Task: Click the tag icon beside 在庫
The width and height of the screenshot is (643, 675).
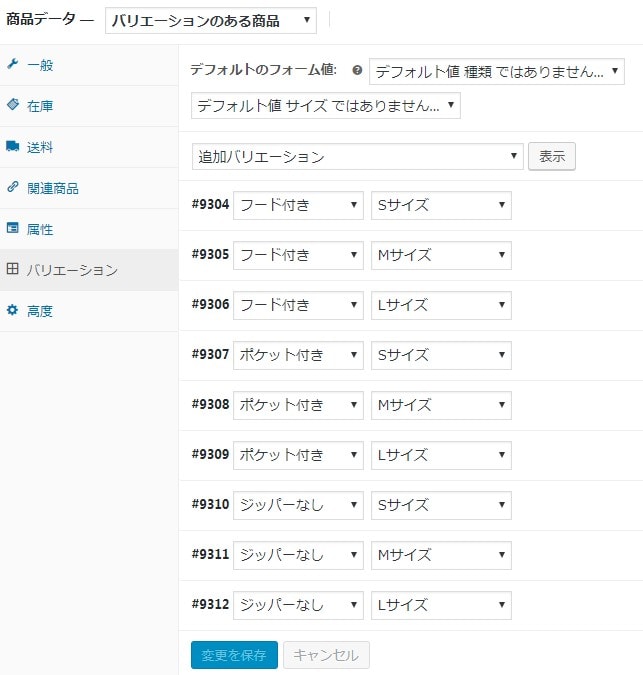Action: click(13, 105)
